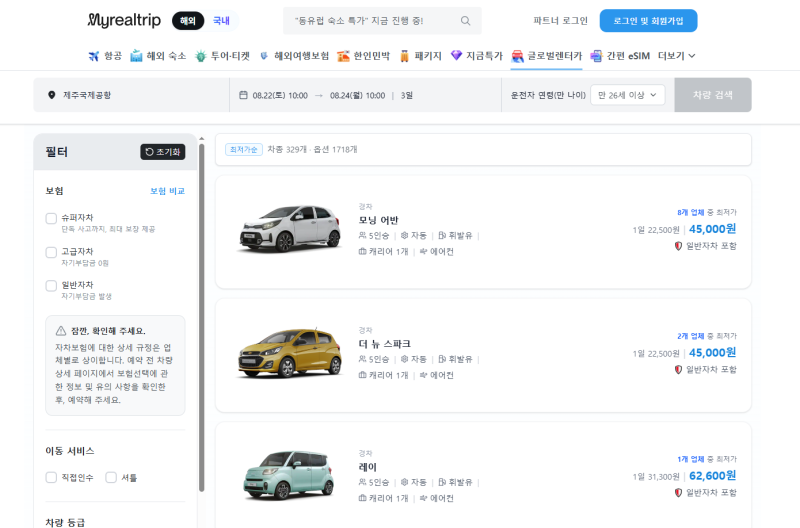Open the 지금특가 menu tab

[x=477, y=56]
